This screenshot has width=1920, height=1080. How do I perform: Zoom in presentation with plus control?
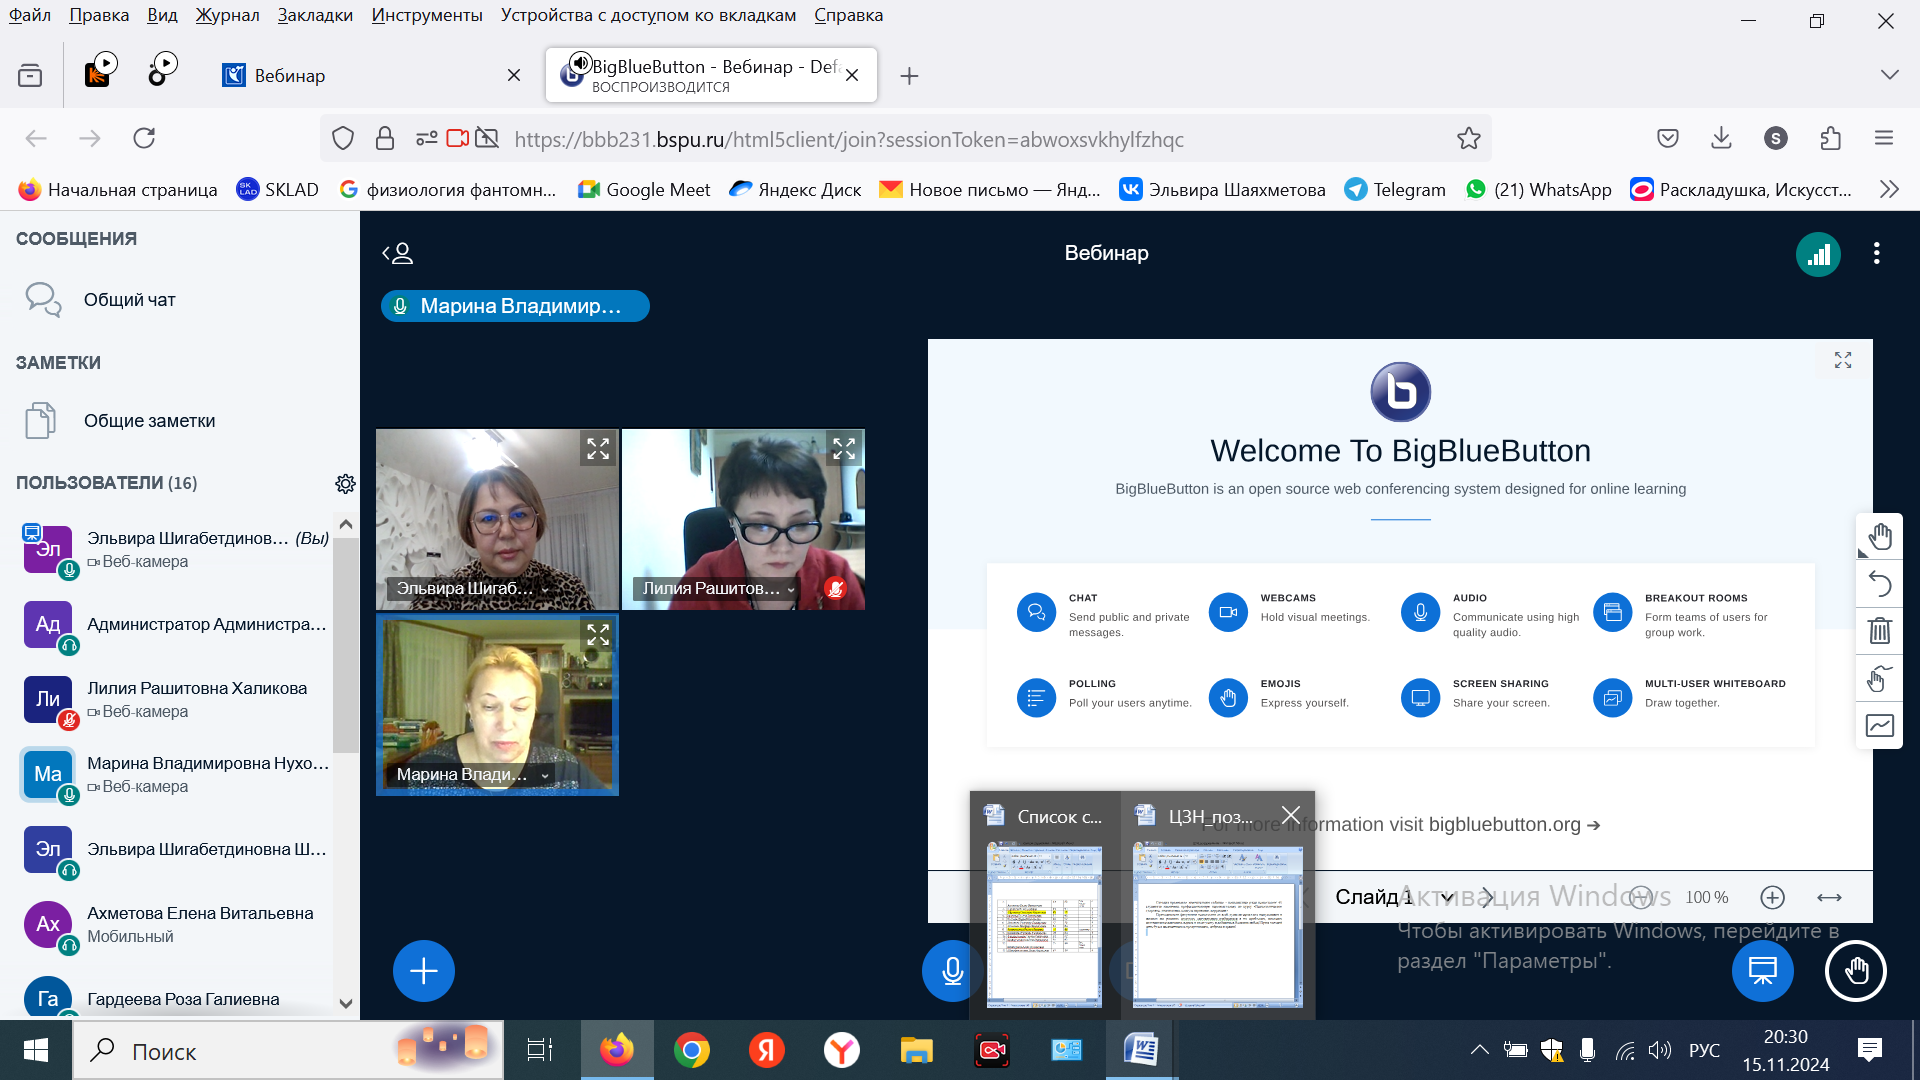(x=1772, y=898)
